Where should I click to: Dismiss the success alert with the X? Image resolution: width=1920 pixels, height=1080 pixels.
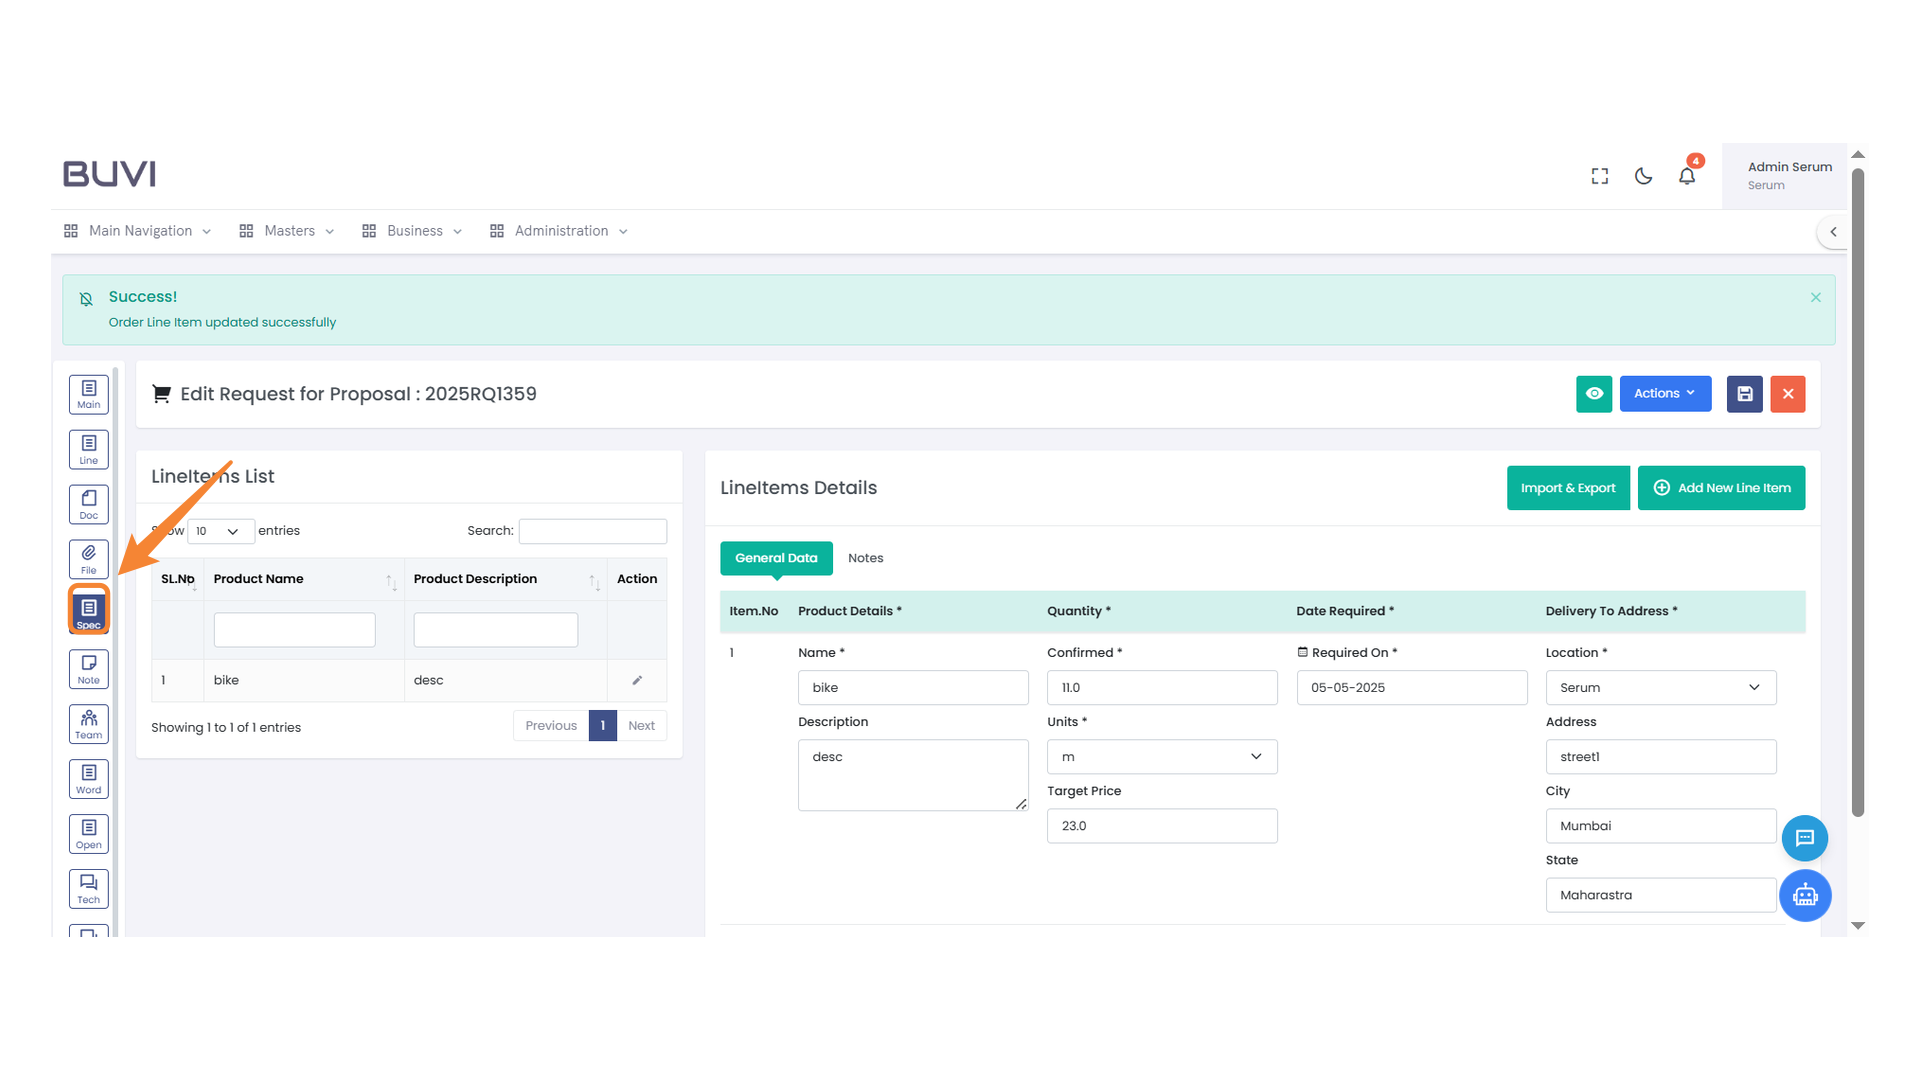click(1815, 297)
